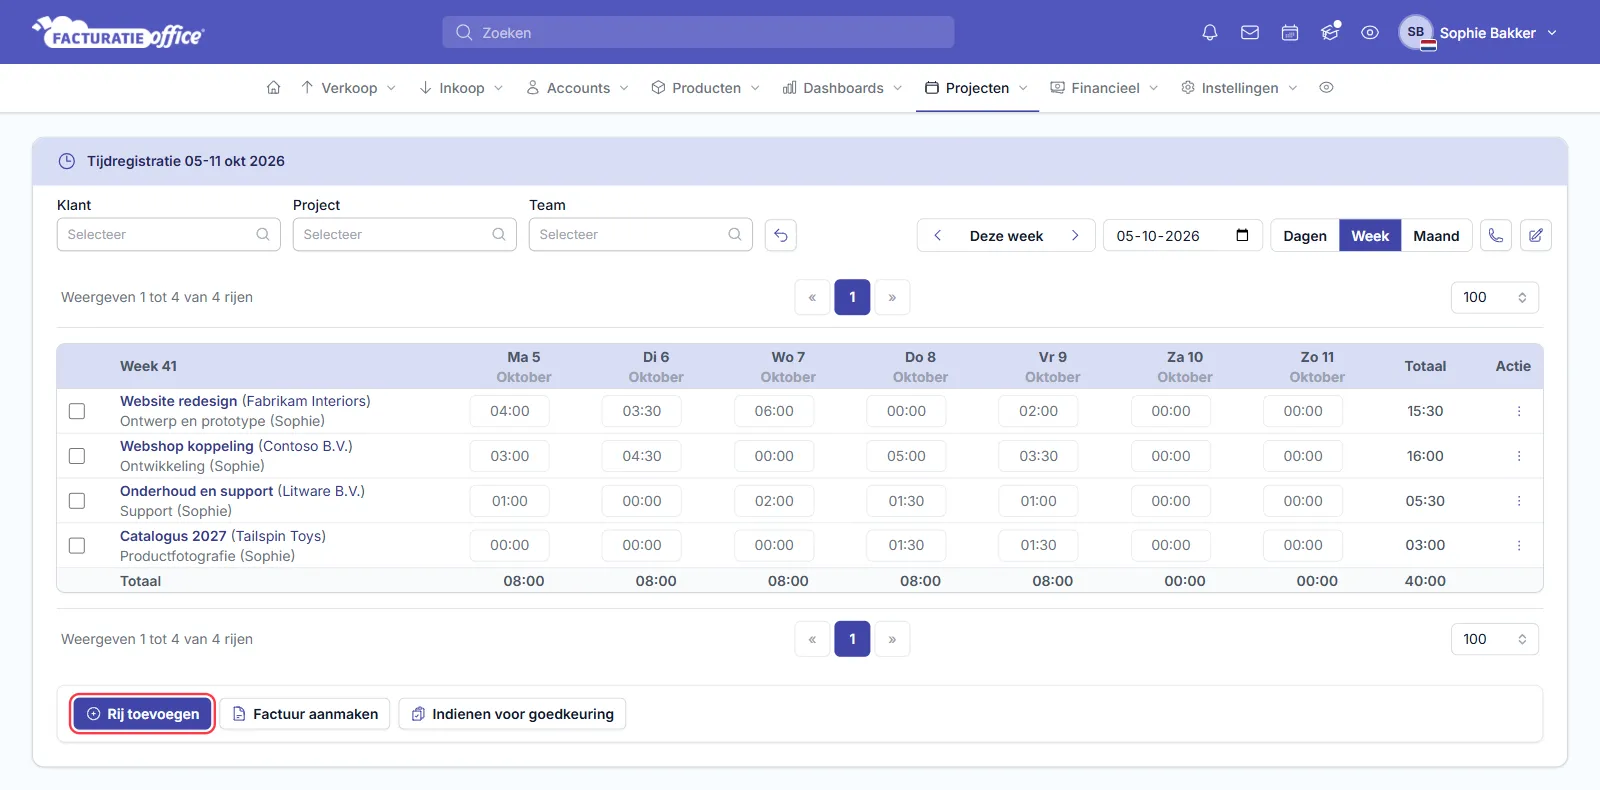Image resolution: width=1600 pixels, height=790 pixels.
Task: Open the top rows-per-page 100 selector
Action: [x=1495, y=297]
